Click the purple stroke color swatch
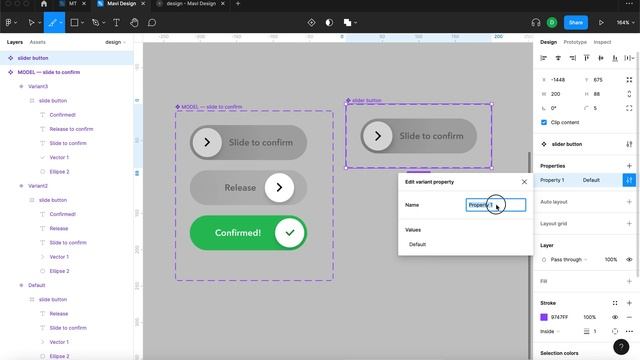The width and height of the screenshot is (640, 360). coord(544,317)
